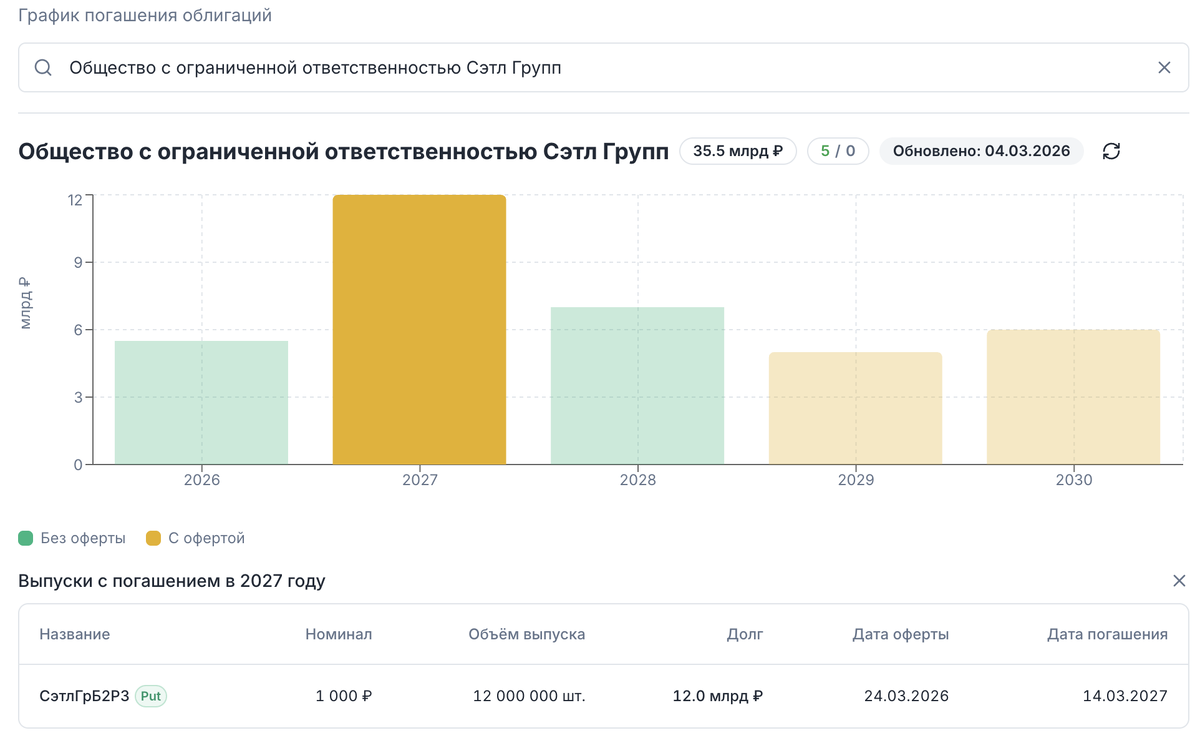Sort by Дата погашения column header
This screenshot has width=1200, height=738.
pyautogui.click(x=1107, y=634)
